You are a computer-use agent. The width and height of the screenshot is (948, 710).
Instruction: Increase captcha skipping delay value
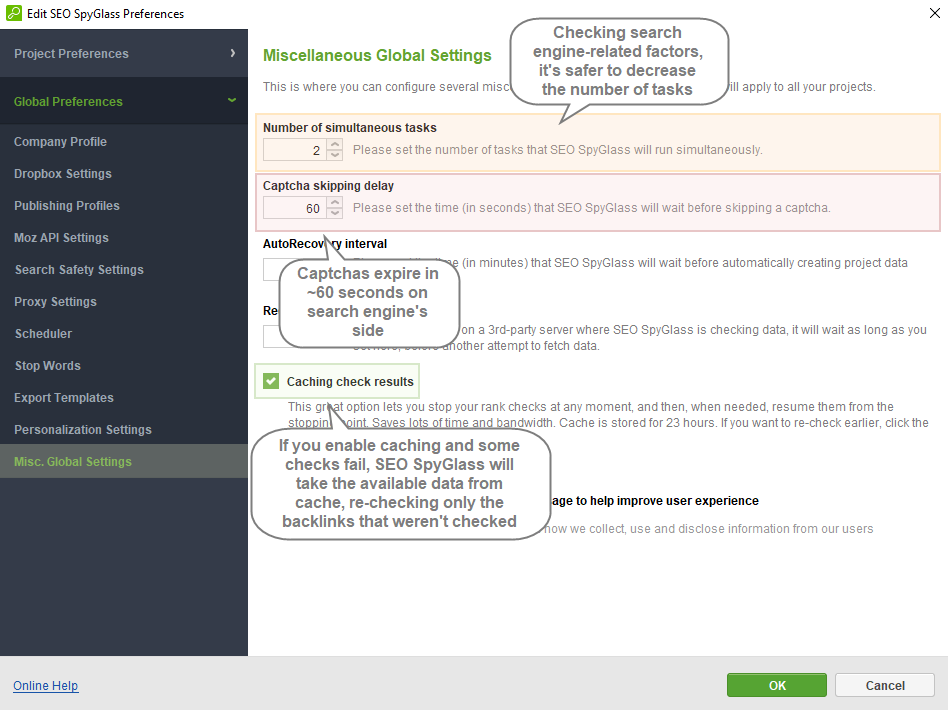pyautogui.click(x=335, y=203)
